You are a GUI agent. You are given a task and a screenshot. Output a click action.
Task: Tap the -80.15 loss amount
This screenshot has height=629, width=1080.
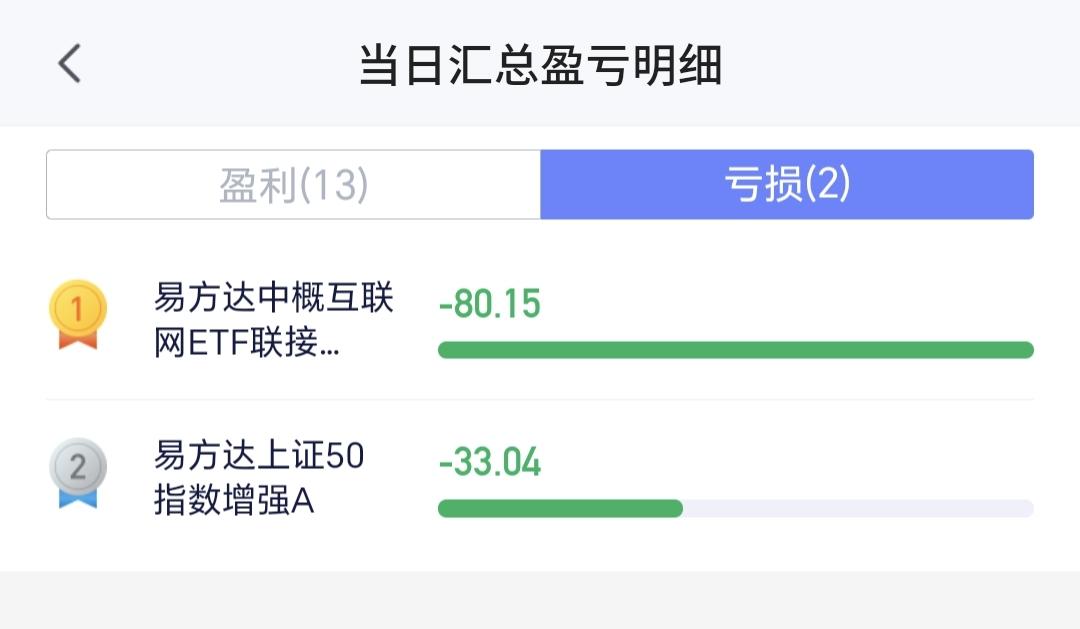[x=489, y=304]
